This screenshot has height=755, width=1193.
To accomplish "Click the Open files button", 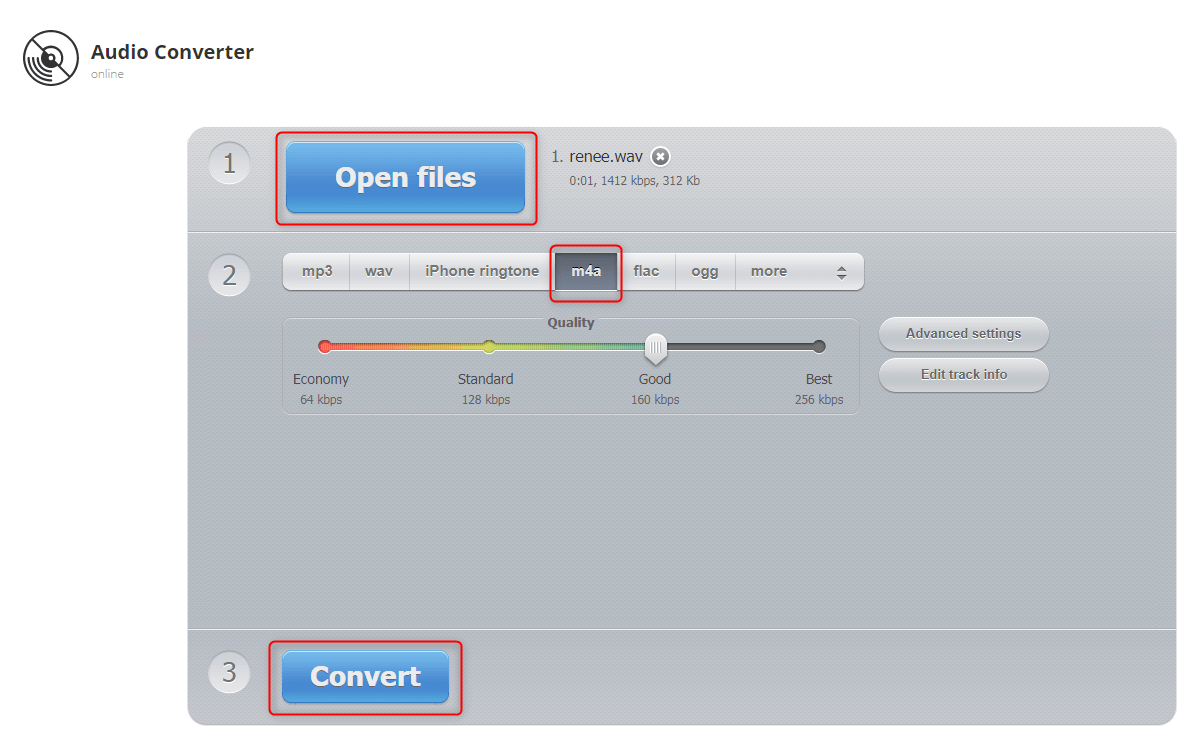I will click(406, 177).
